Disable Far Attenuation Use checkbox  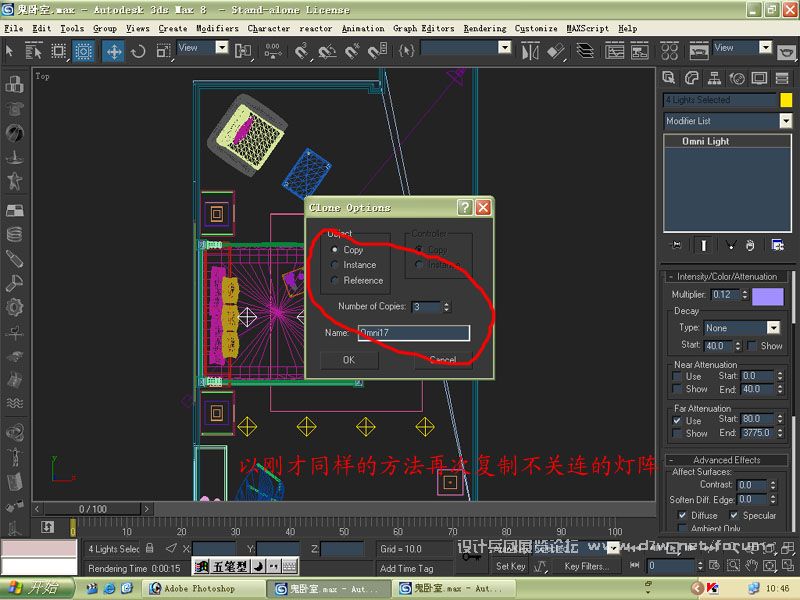click(677, 420)
